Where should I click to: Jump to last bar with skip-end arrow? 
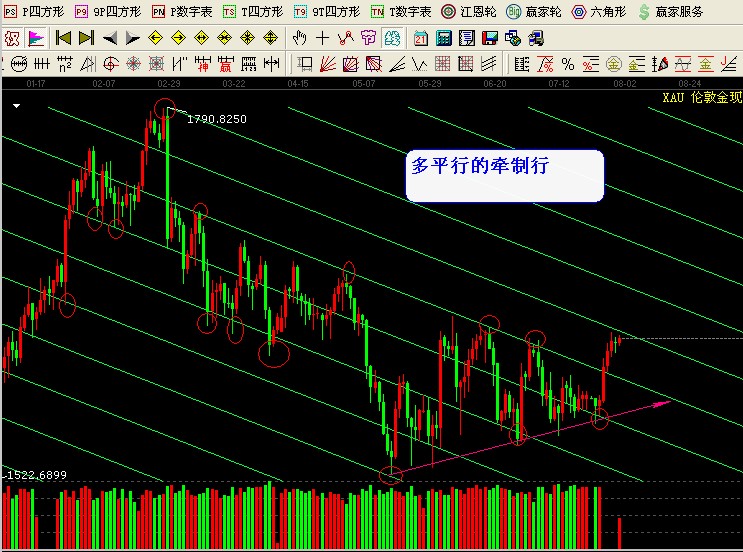(86, 39)
